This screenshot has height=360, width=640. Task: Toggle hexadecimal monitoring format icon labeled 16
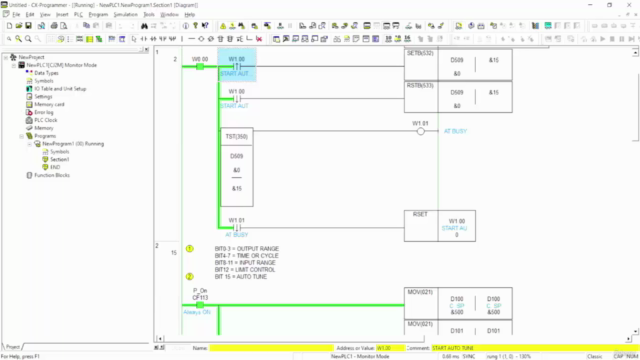pos(407,39)
